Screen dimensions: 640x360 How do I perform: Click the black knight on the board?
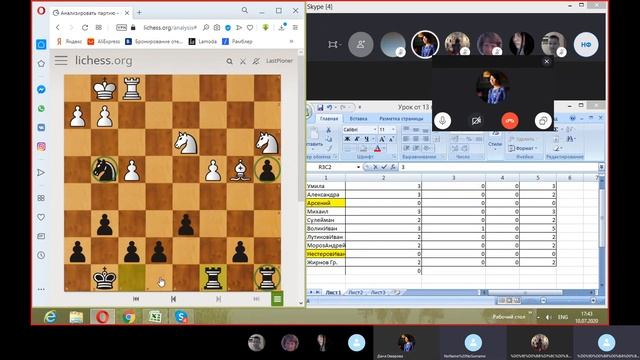pos(104,169)
